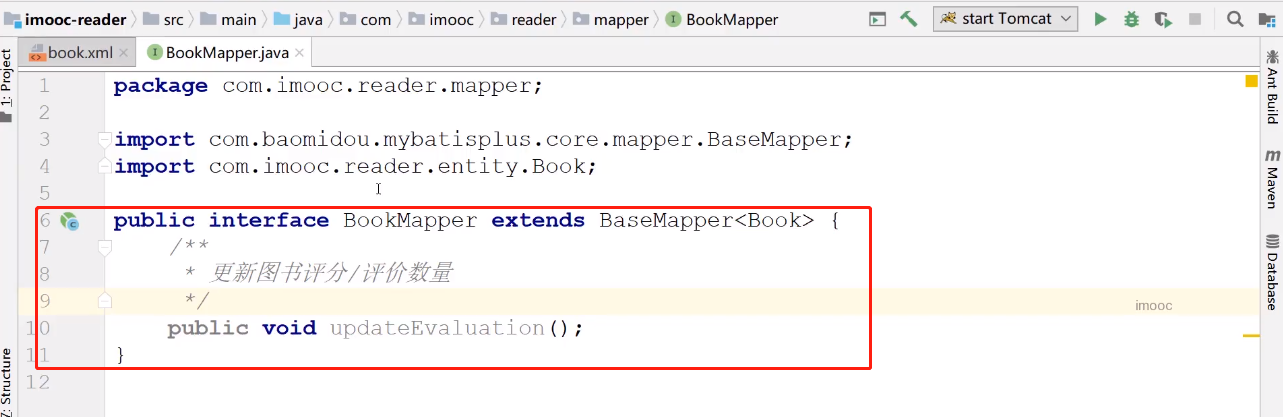Click the gutter implementation icon on line 6
This screenshot has height=417, width=1283.
69,221
